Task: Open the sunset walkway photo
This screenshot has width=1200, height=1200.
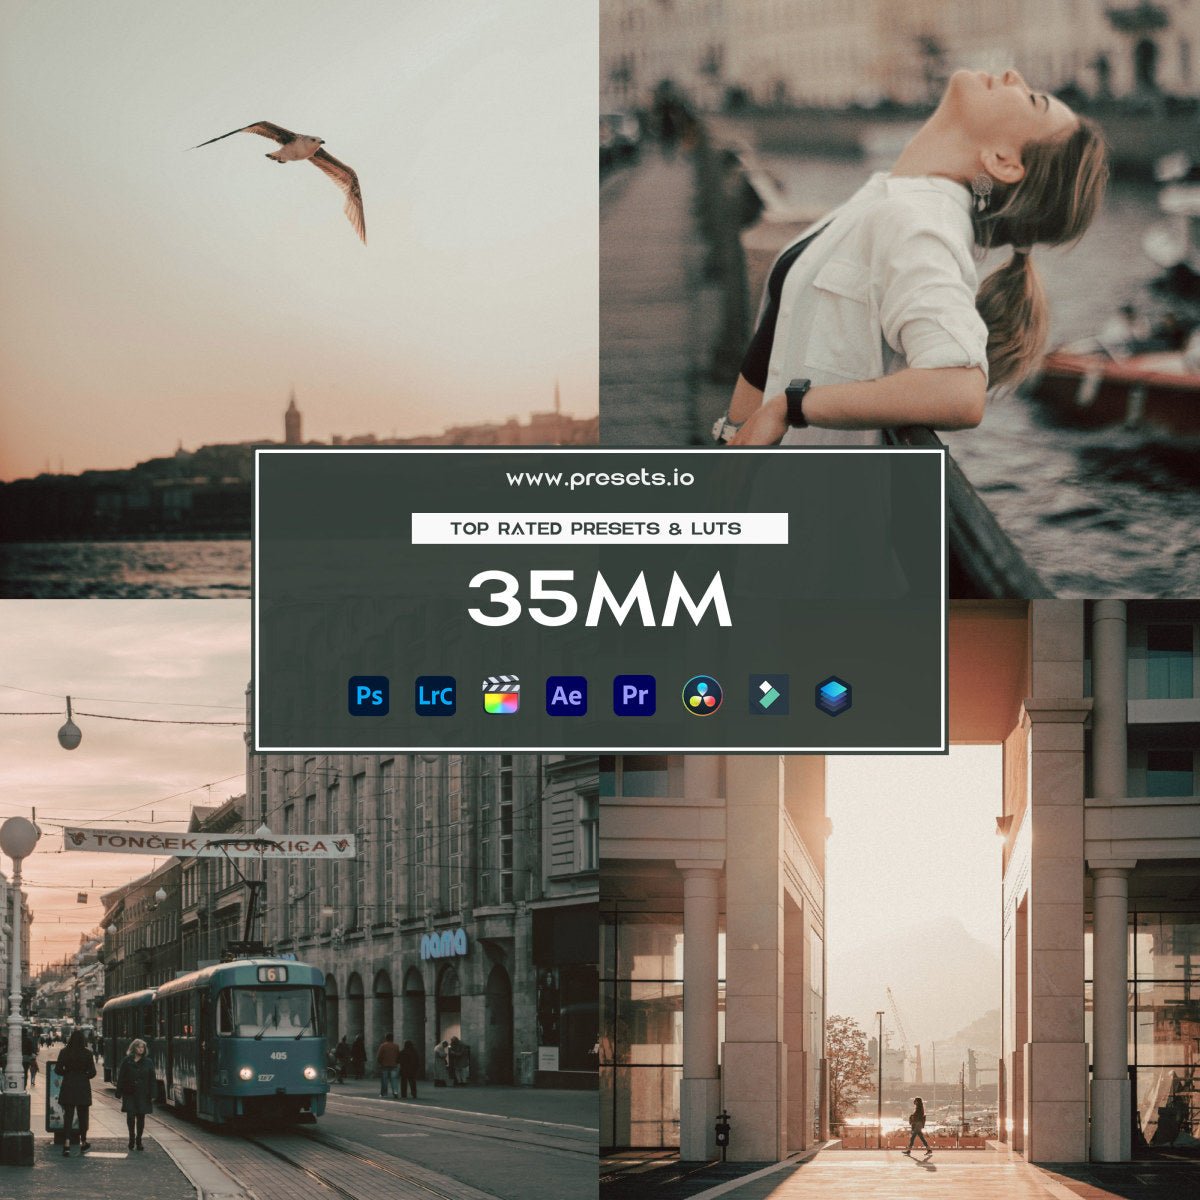Action: (900, 1000)
